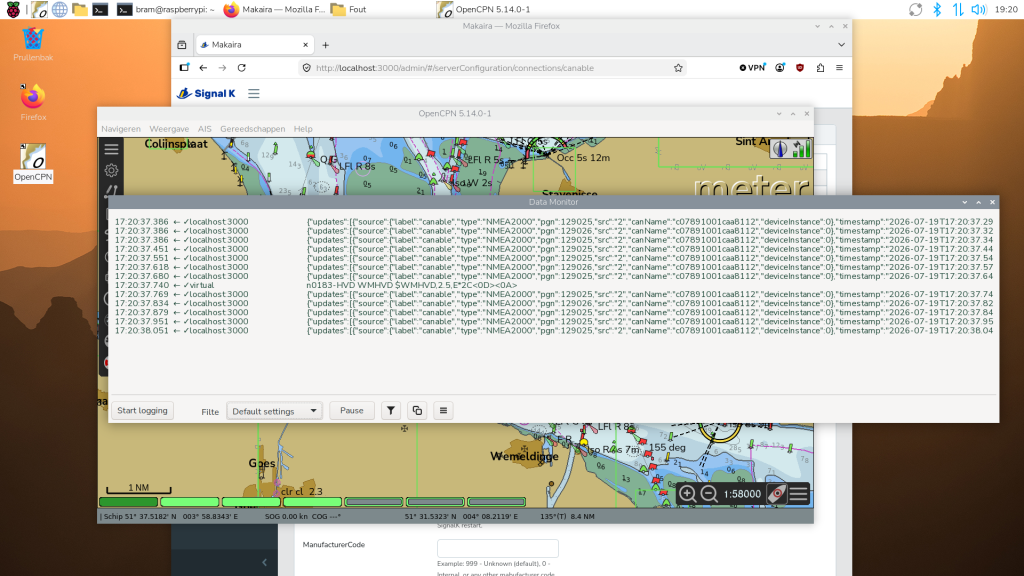The image size is (1024, 576).
Task: Open the chart canvas options menu
Action: click(x=799, y=494)
